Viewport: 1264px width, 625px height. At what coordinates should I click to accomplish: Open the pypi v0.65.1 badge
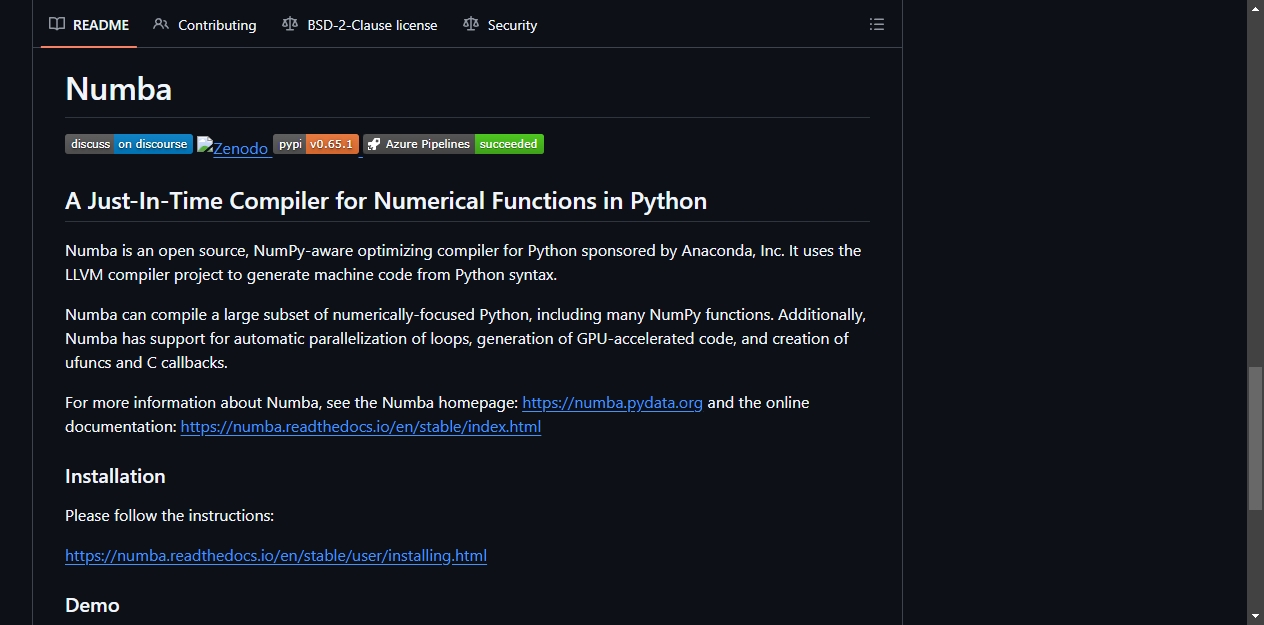tap(316, 144)
